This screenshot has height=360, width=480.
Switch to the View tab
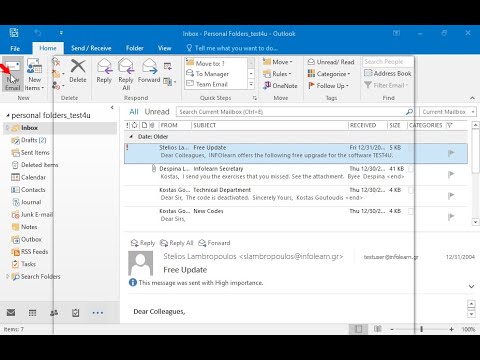(x=165, y=48)
